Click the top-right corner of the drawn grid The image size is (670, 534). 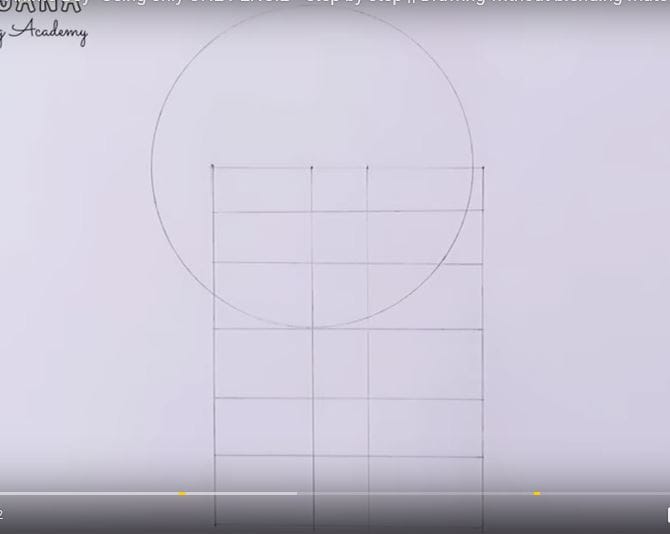click(x=484, y=167)
